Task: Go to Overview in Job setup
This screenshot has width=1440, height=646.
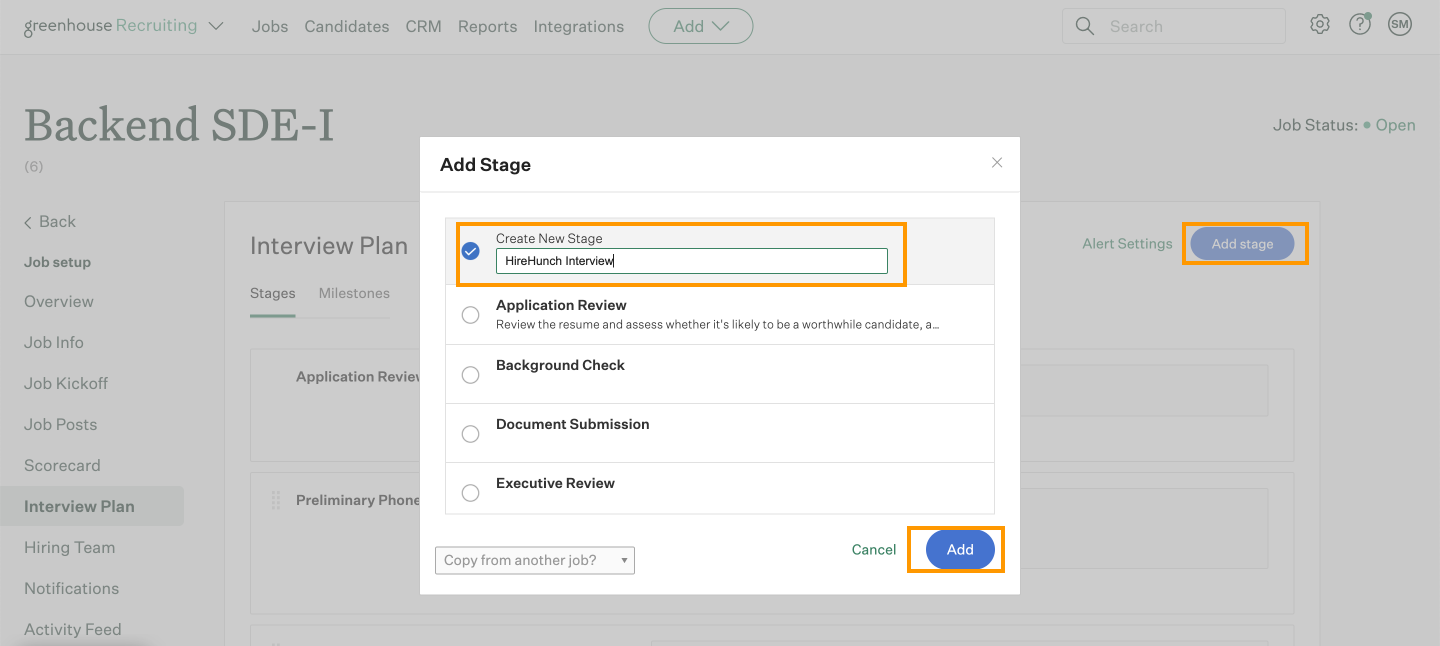Action: (x=59, y=301)
